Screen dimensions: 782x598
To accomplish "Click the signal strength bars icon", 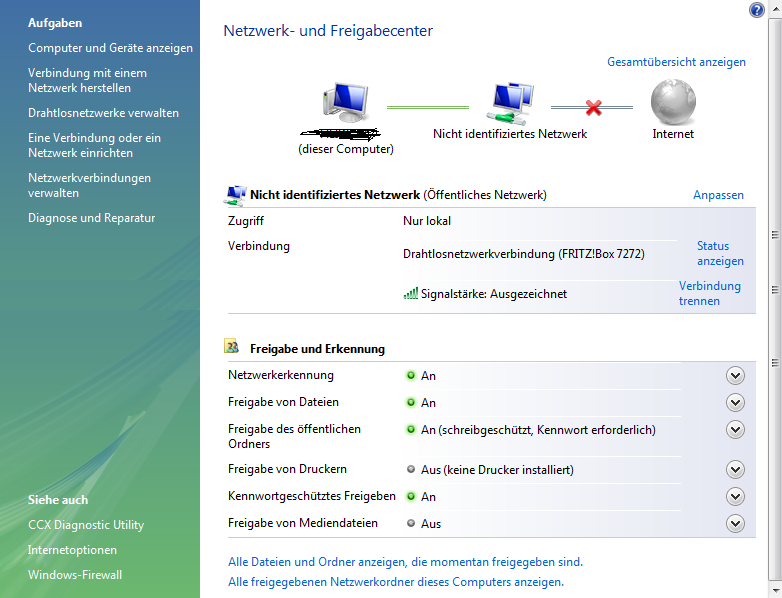I will pyautogui.click(x=410, y=293).
